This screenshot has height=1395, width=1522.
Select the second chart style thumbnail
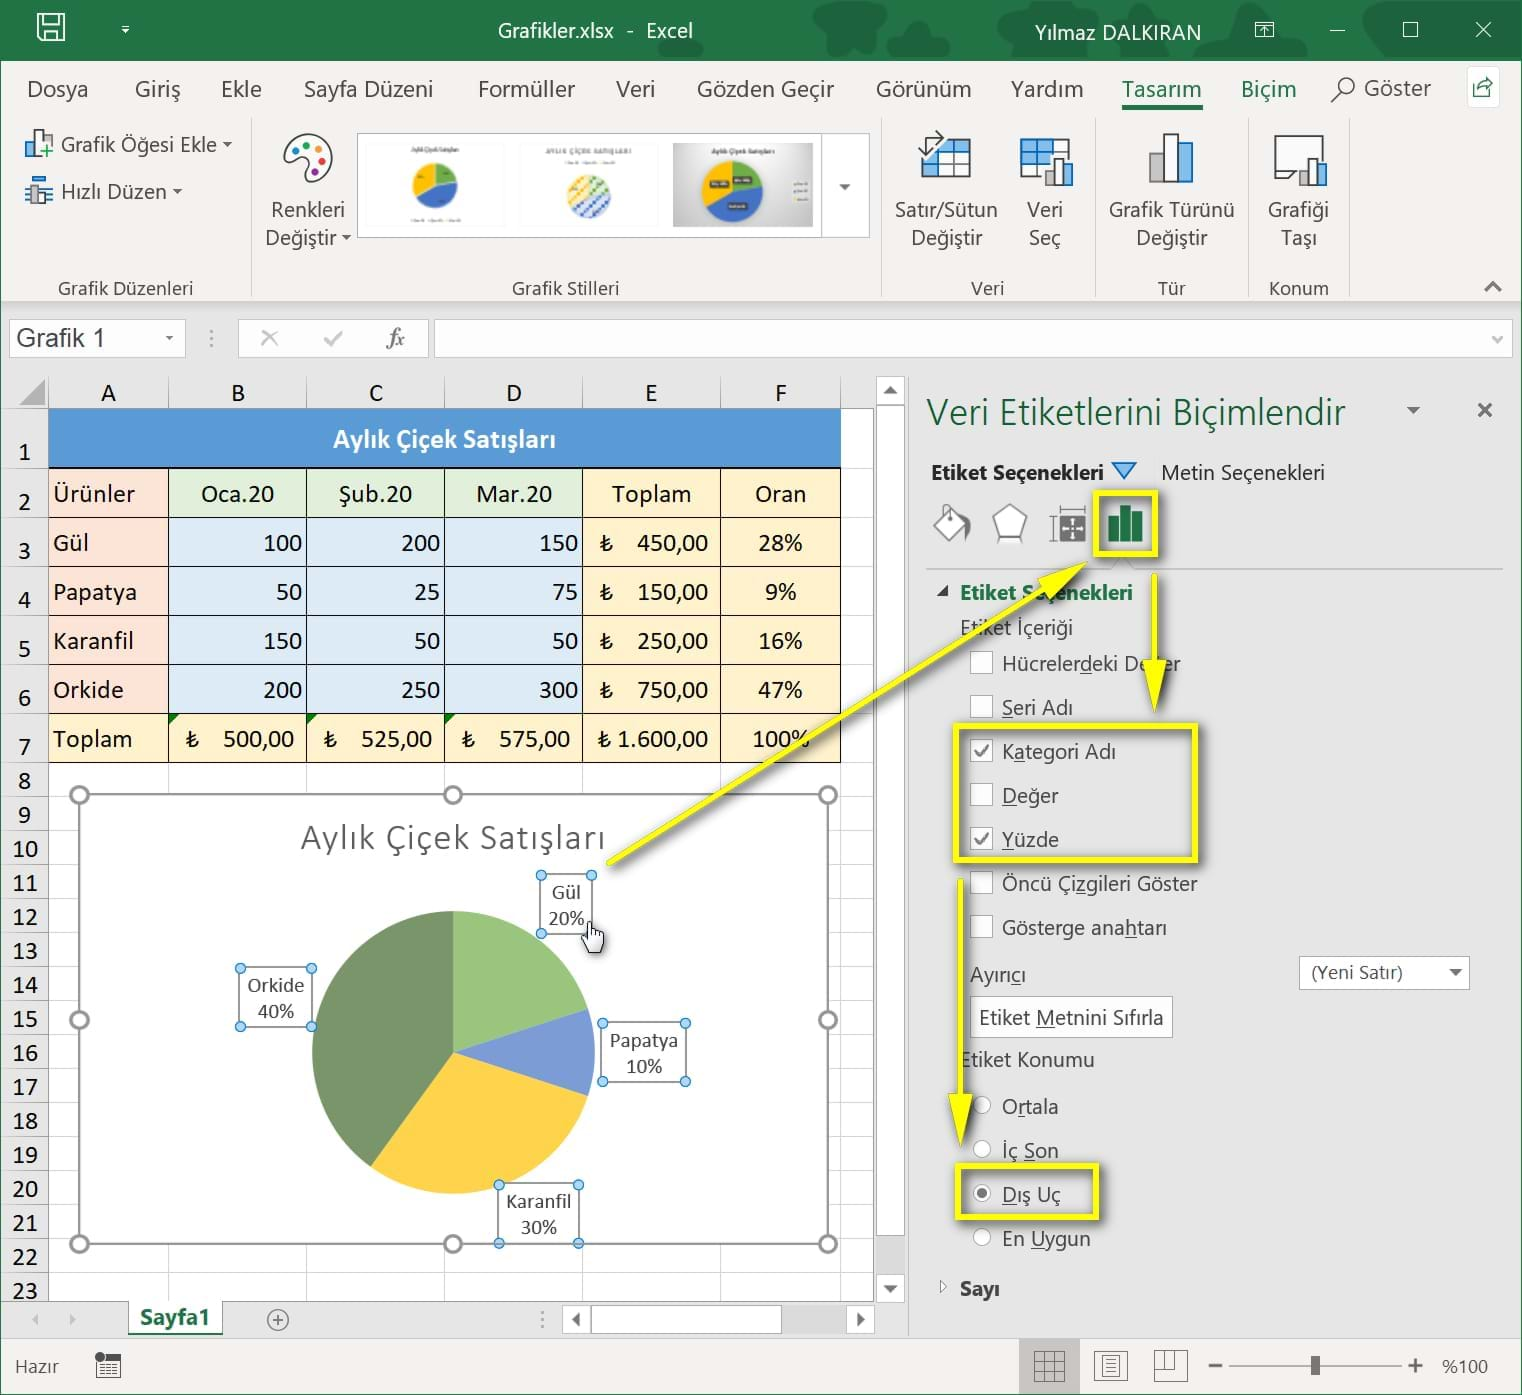(588, 185)
